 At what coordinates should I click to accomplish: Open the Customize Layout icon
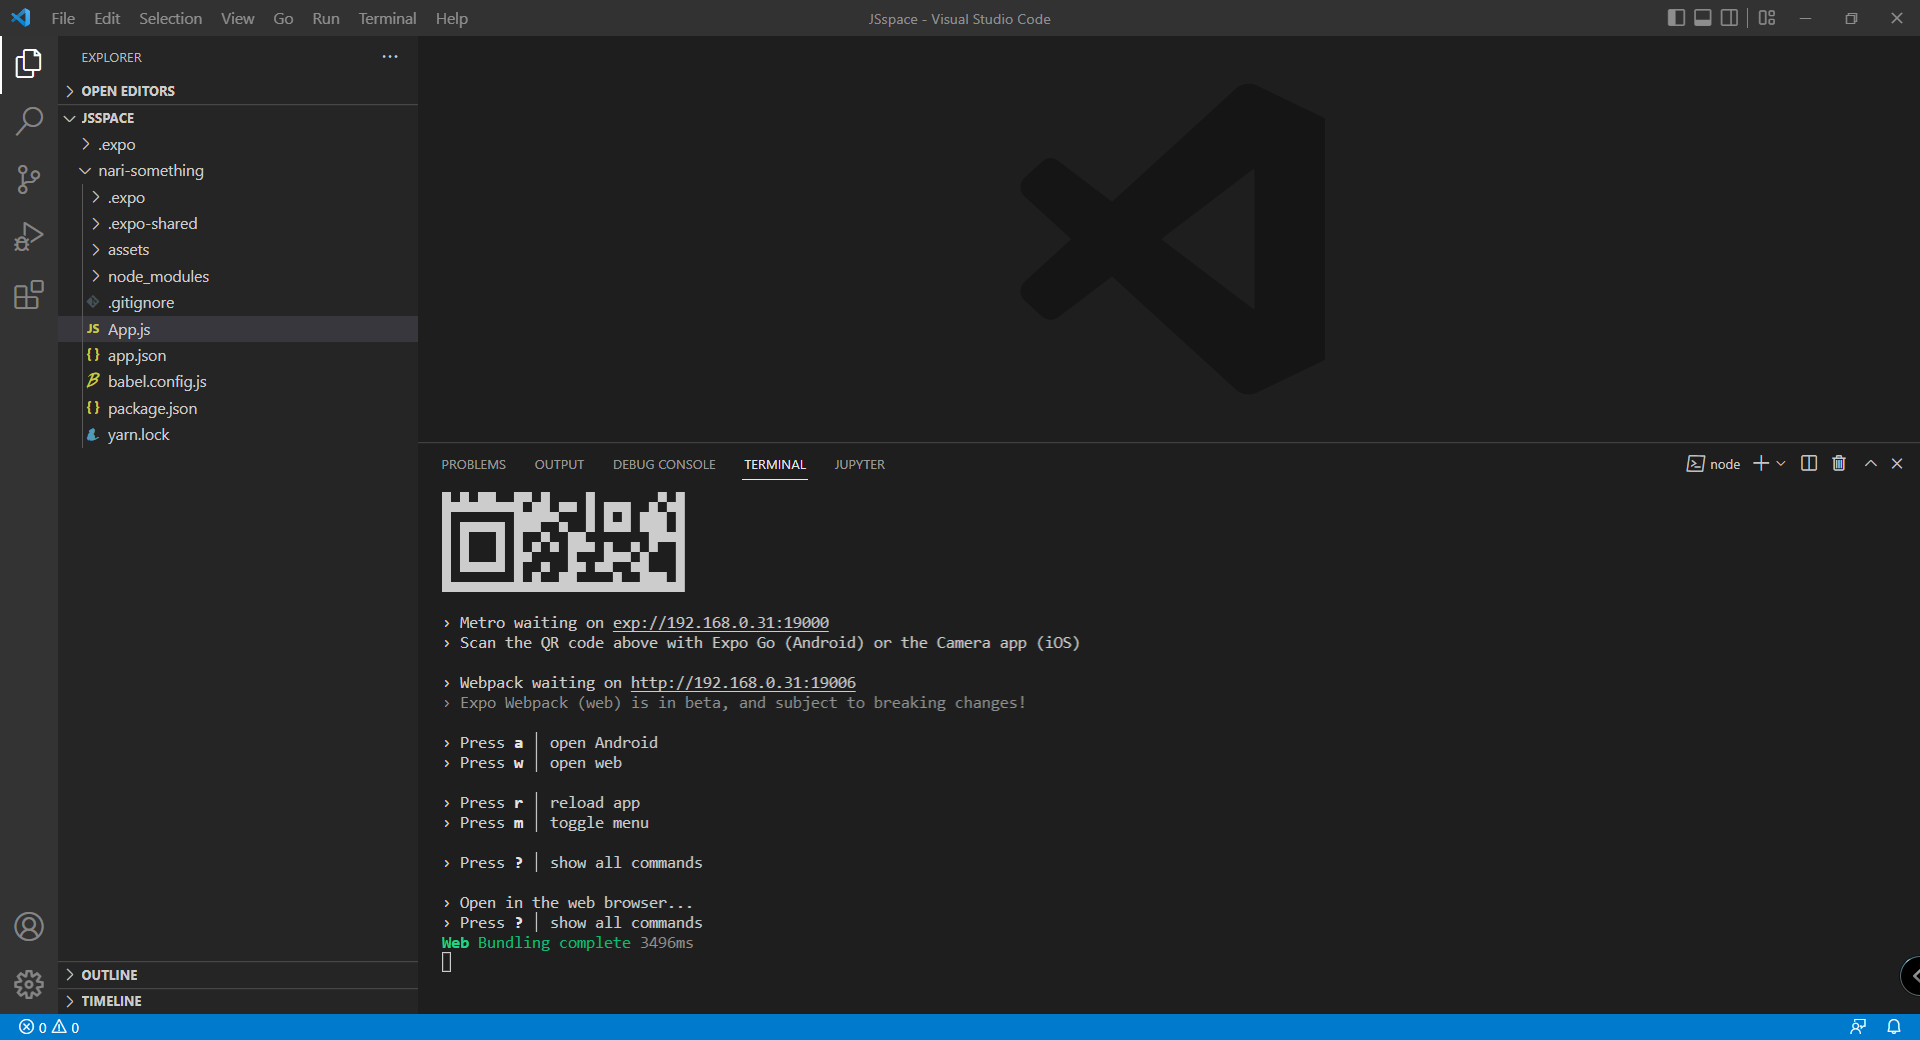pos(1767,18)
